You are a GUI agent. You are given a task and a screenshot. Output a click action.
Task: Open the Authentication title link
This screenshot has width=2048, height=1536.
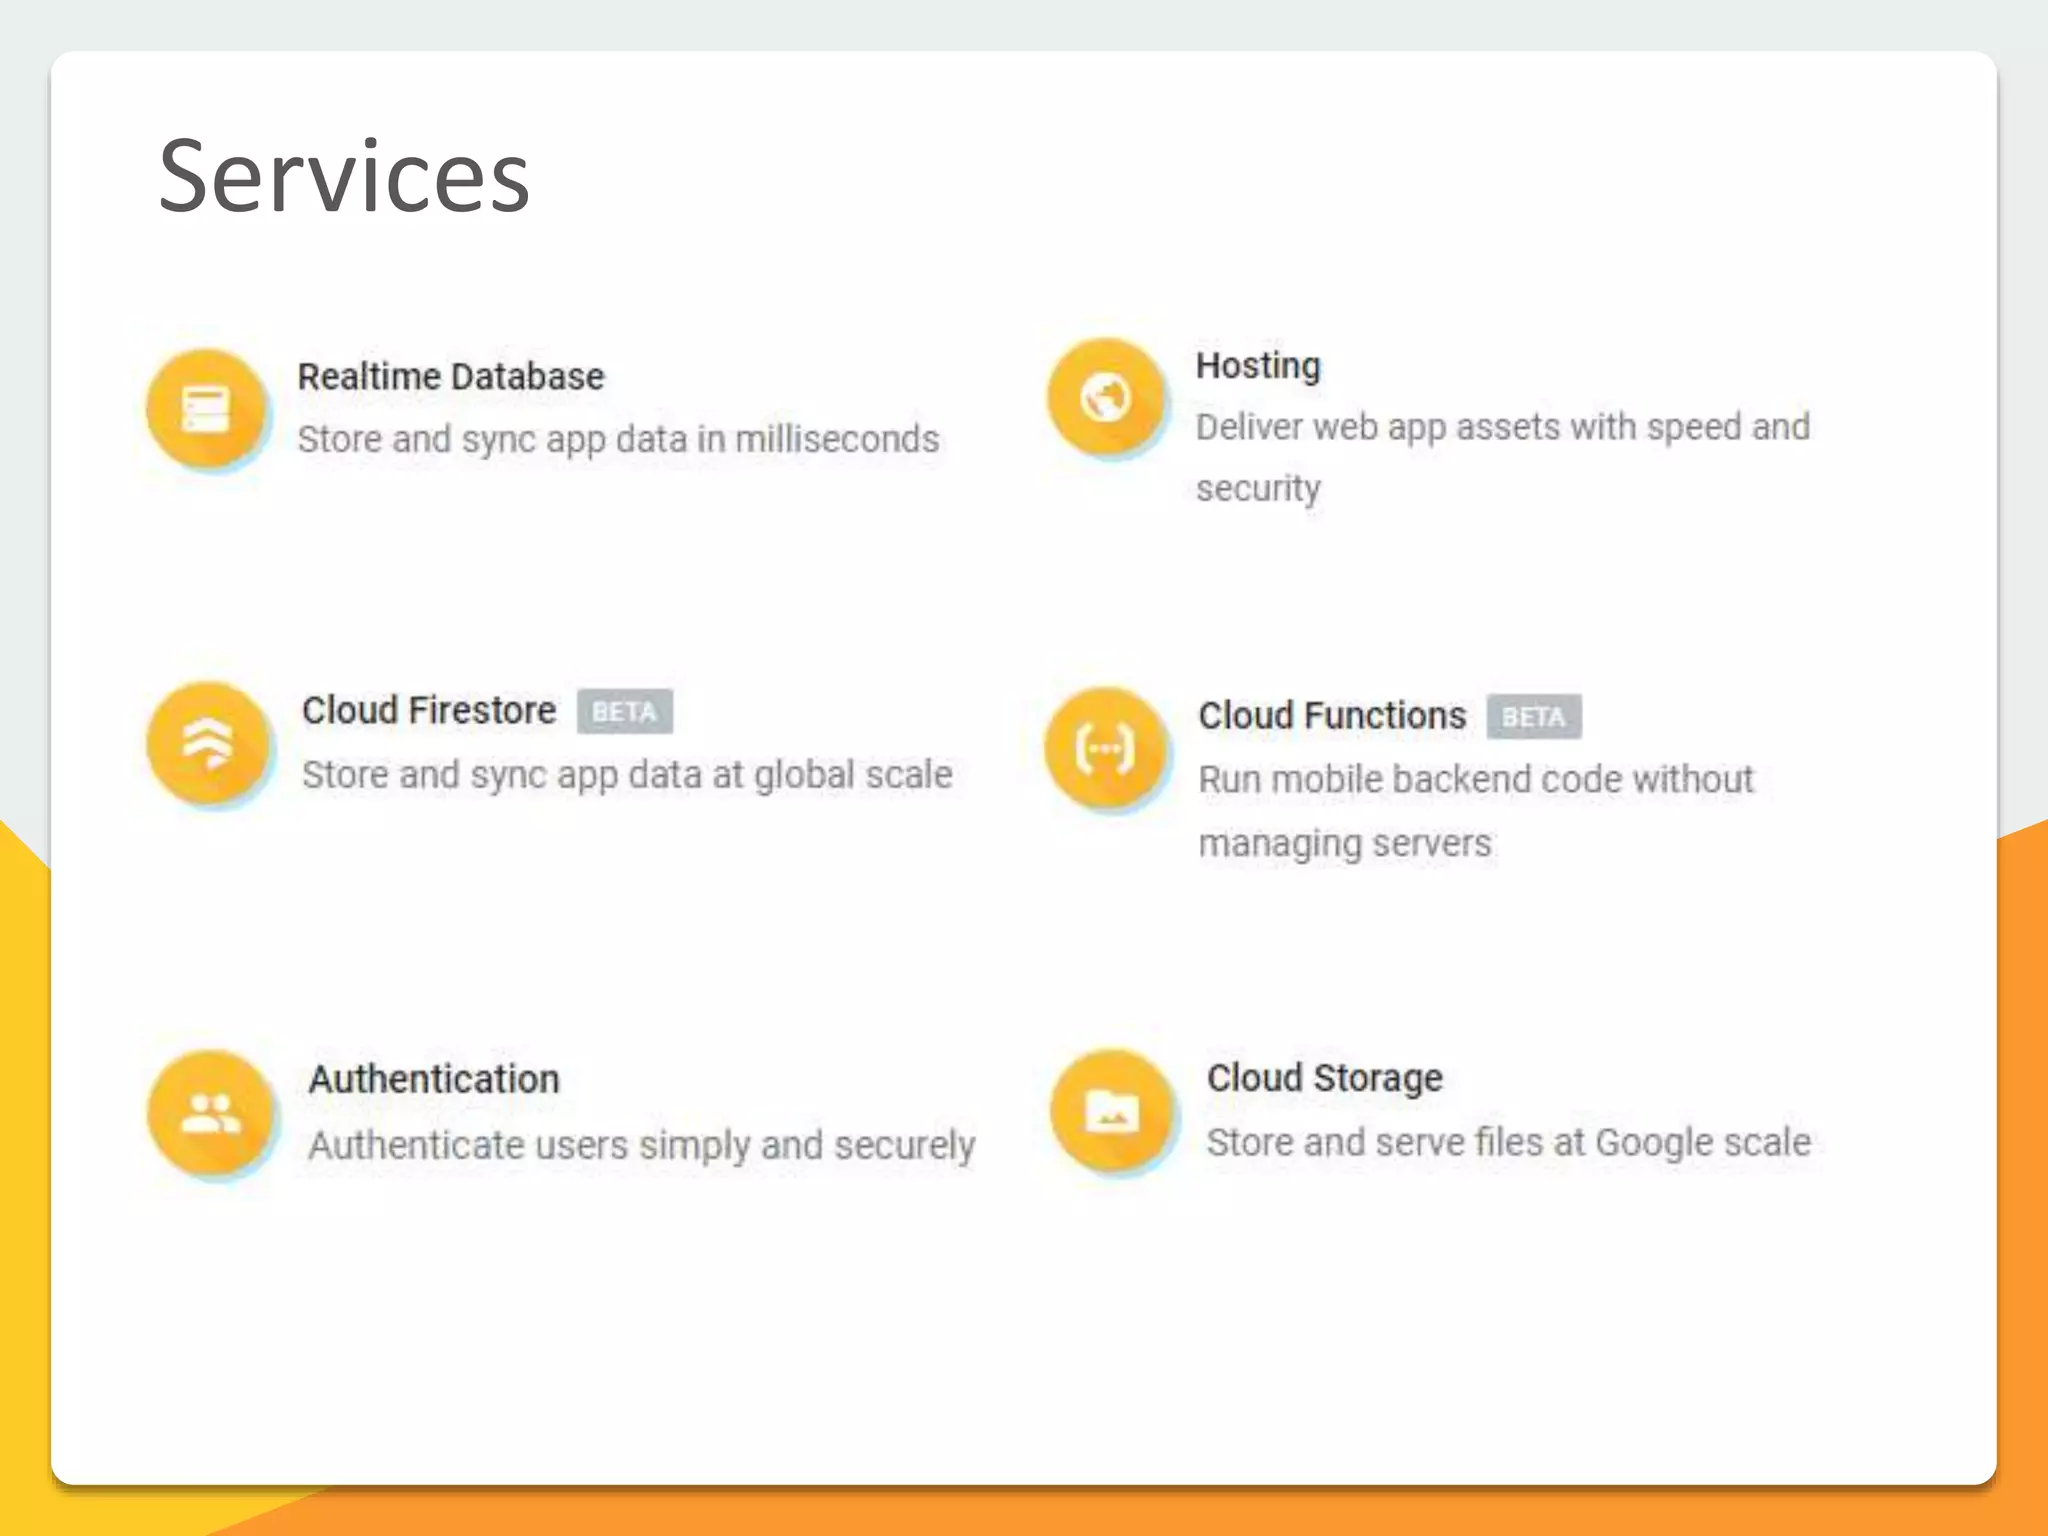click(434, 1079)
